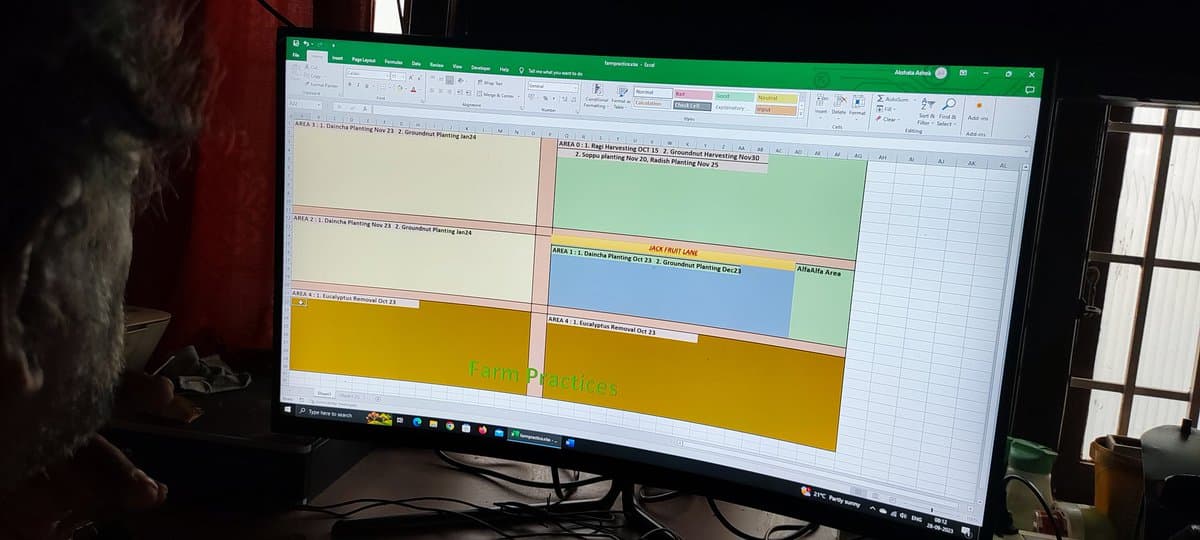1200x540 pixels.
Task: Open the Fill dropdown in Editing group
Action: [886, 109]
